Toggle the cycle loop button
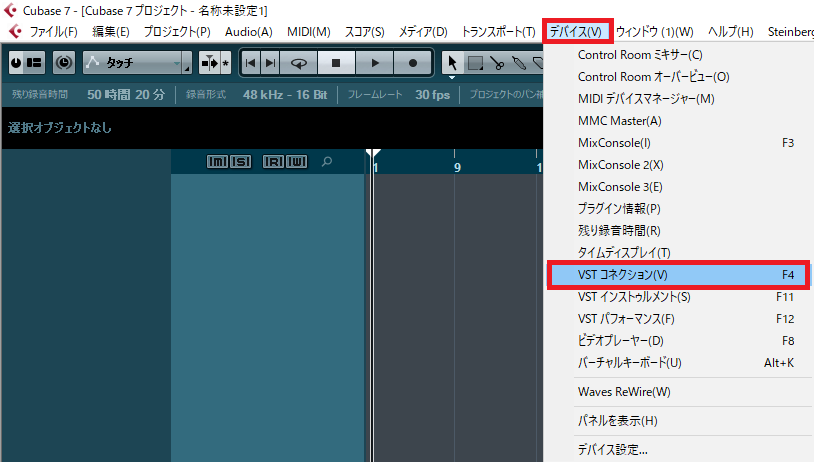The image size is (814, 462). 299,63
